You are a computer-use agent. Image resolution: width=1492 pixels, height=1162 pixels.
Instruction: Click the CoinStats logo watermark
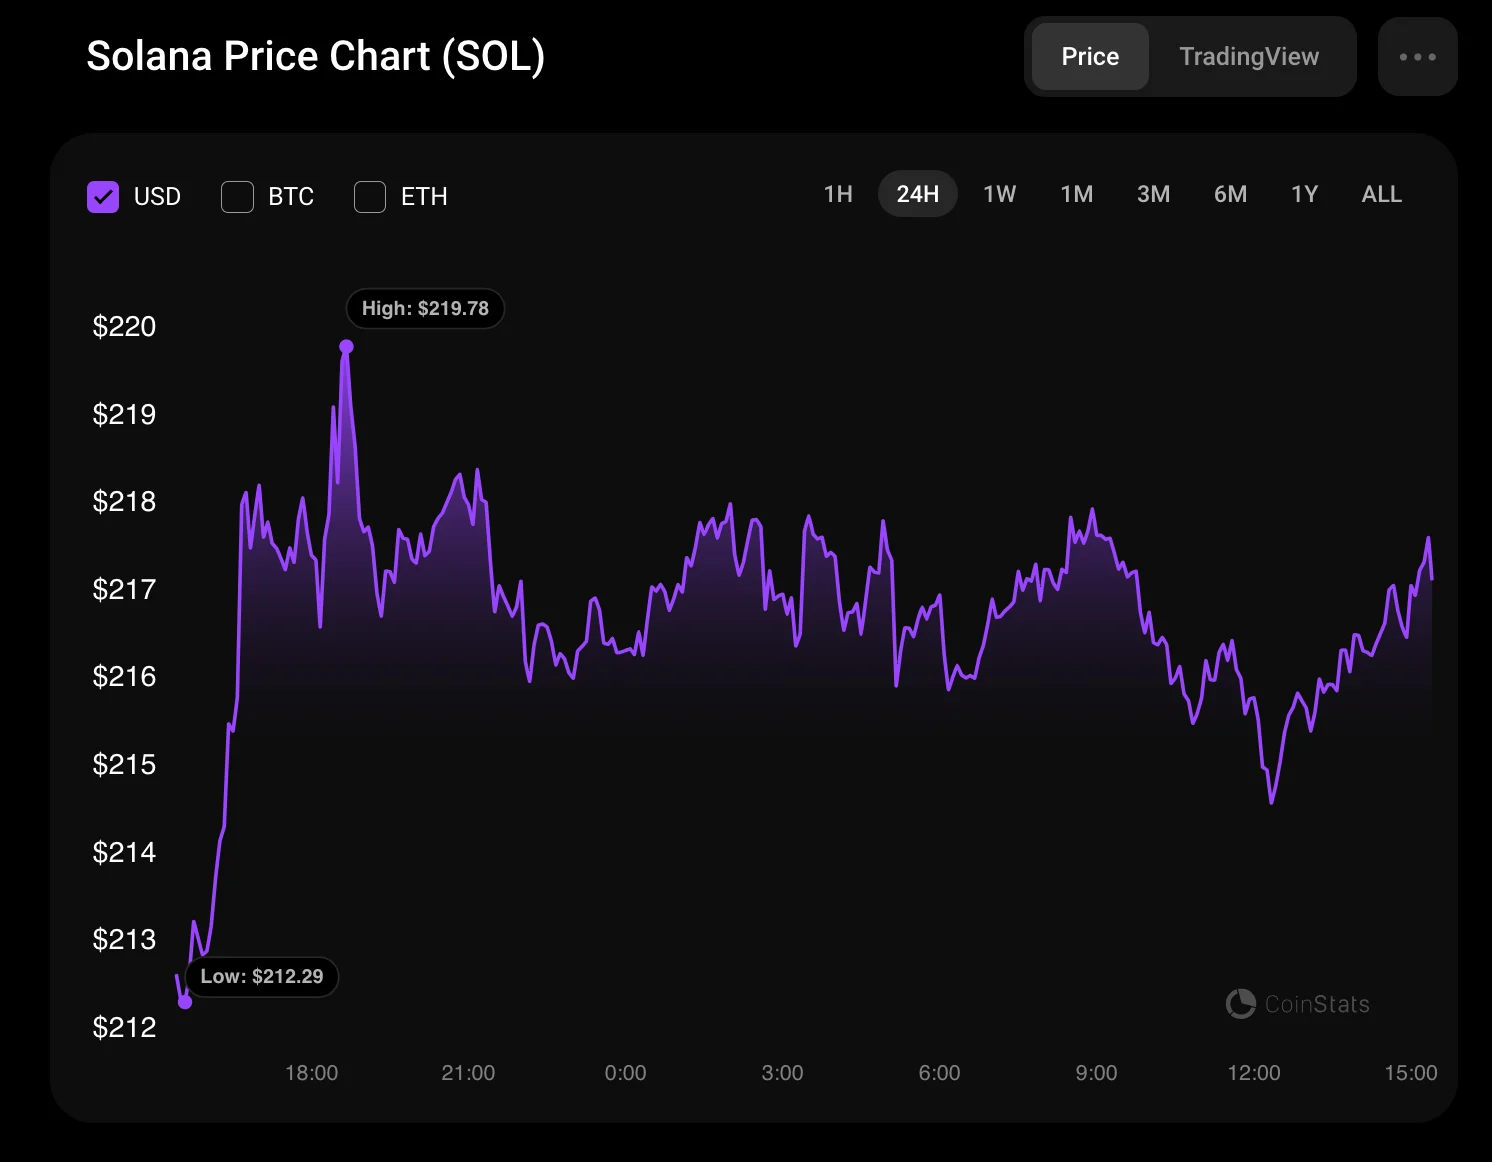pos(1297,1004)
